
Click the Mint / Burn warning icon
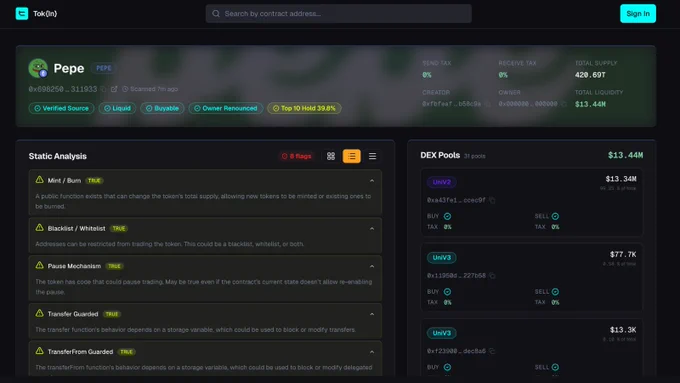point(39,180)
